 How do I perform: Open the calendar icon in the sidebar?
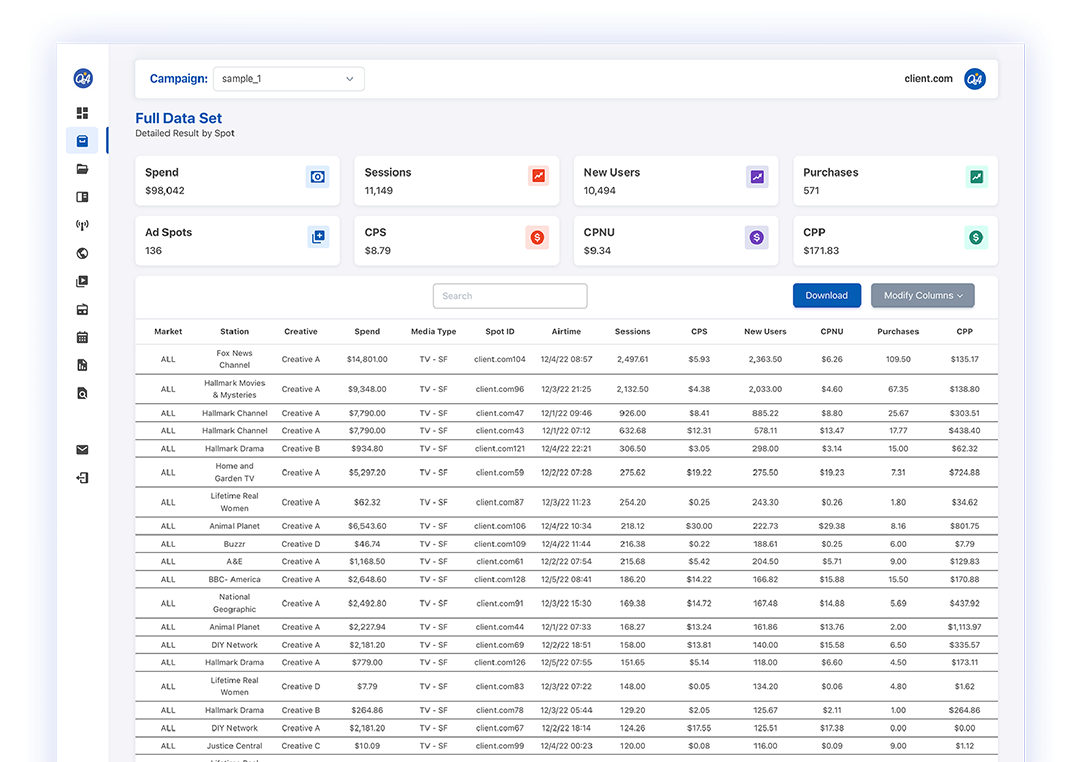point(82,337)
